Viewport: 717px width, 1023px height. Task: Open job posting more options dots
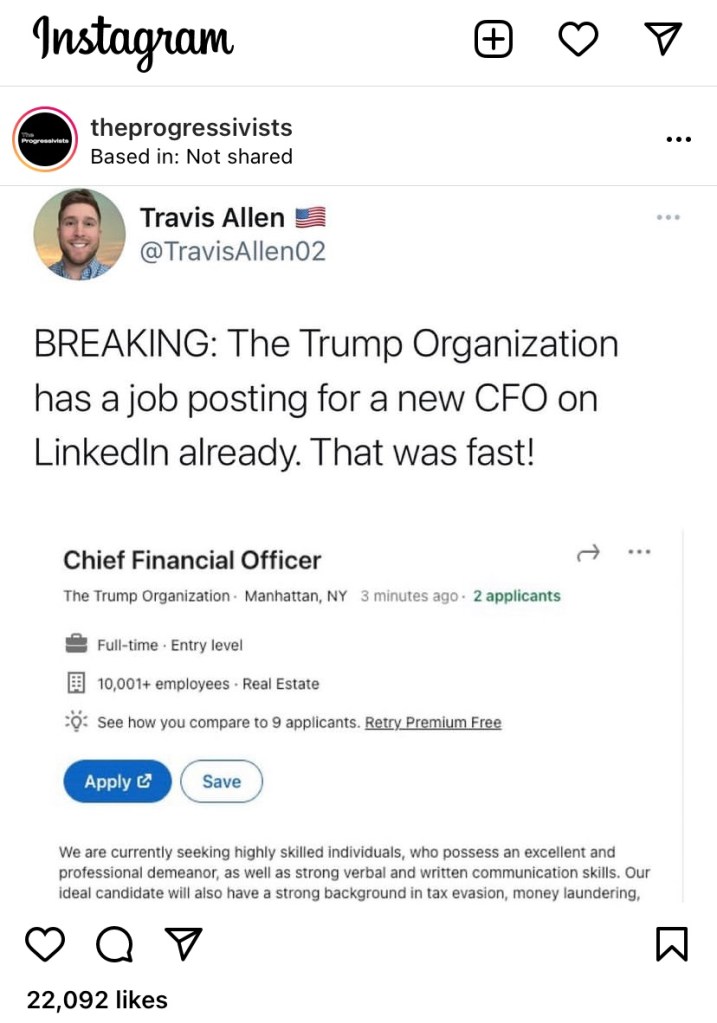coord(639,551)
